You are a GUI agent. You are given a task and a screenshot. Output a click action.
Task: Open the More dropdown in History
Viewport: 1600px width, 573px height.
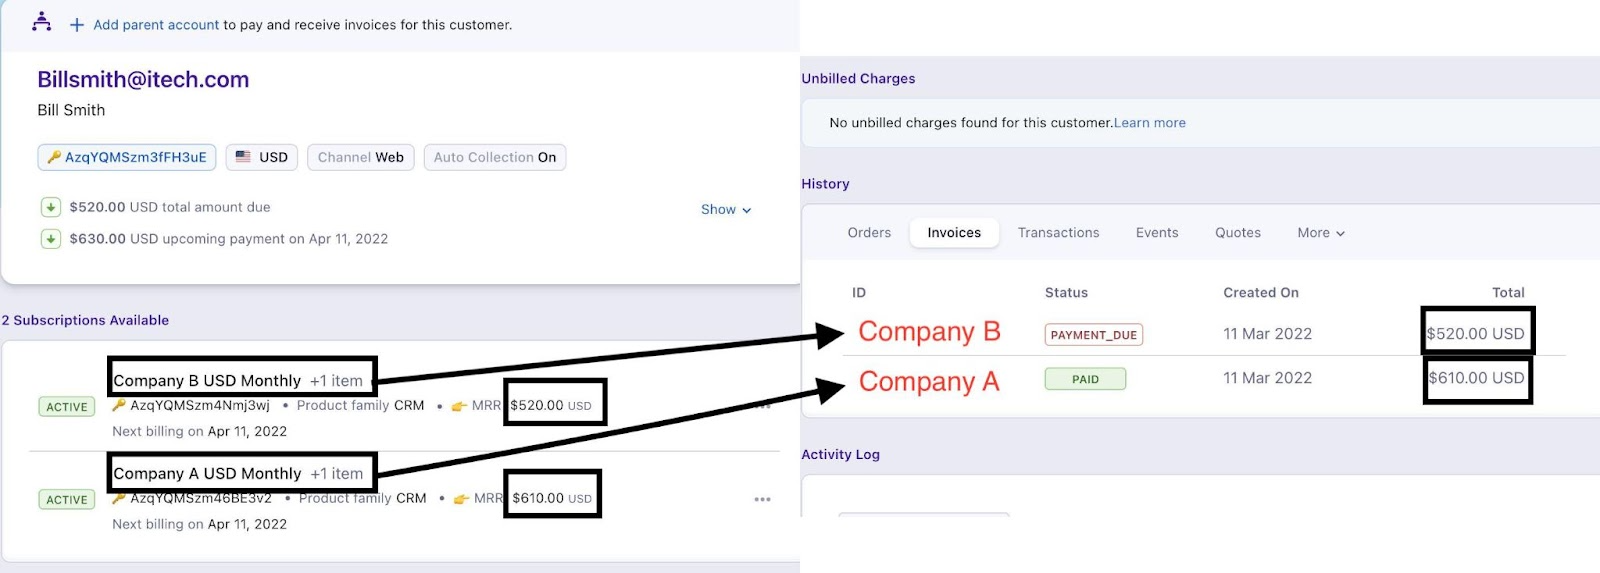pos(1320,233)
